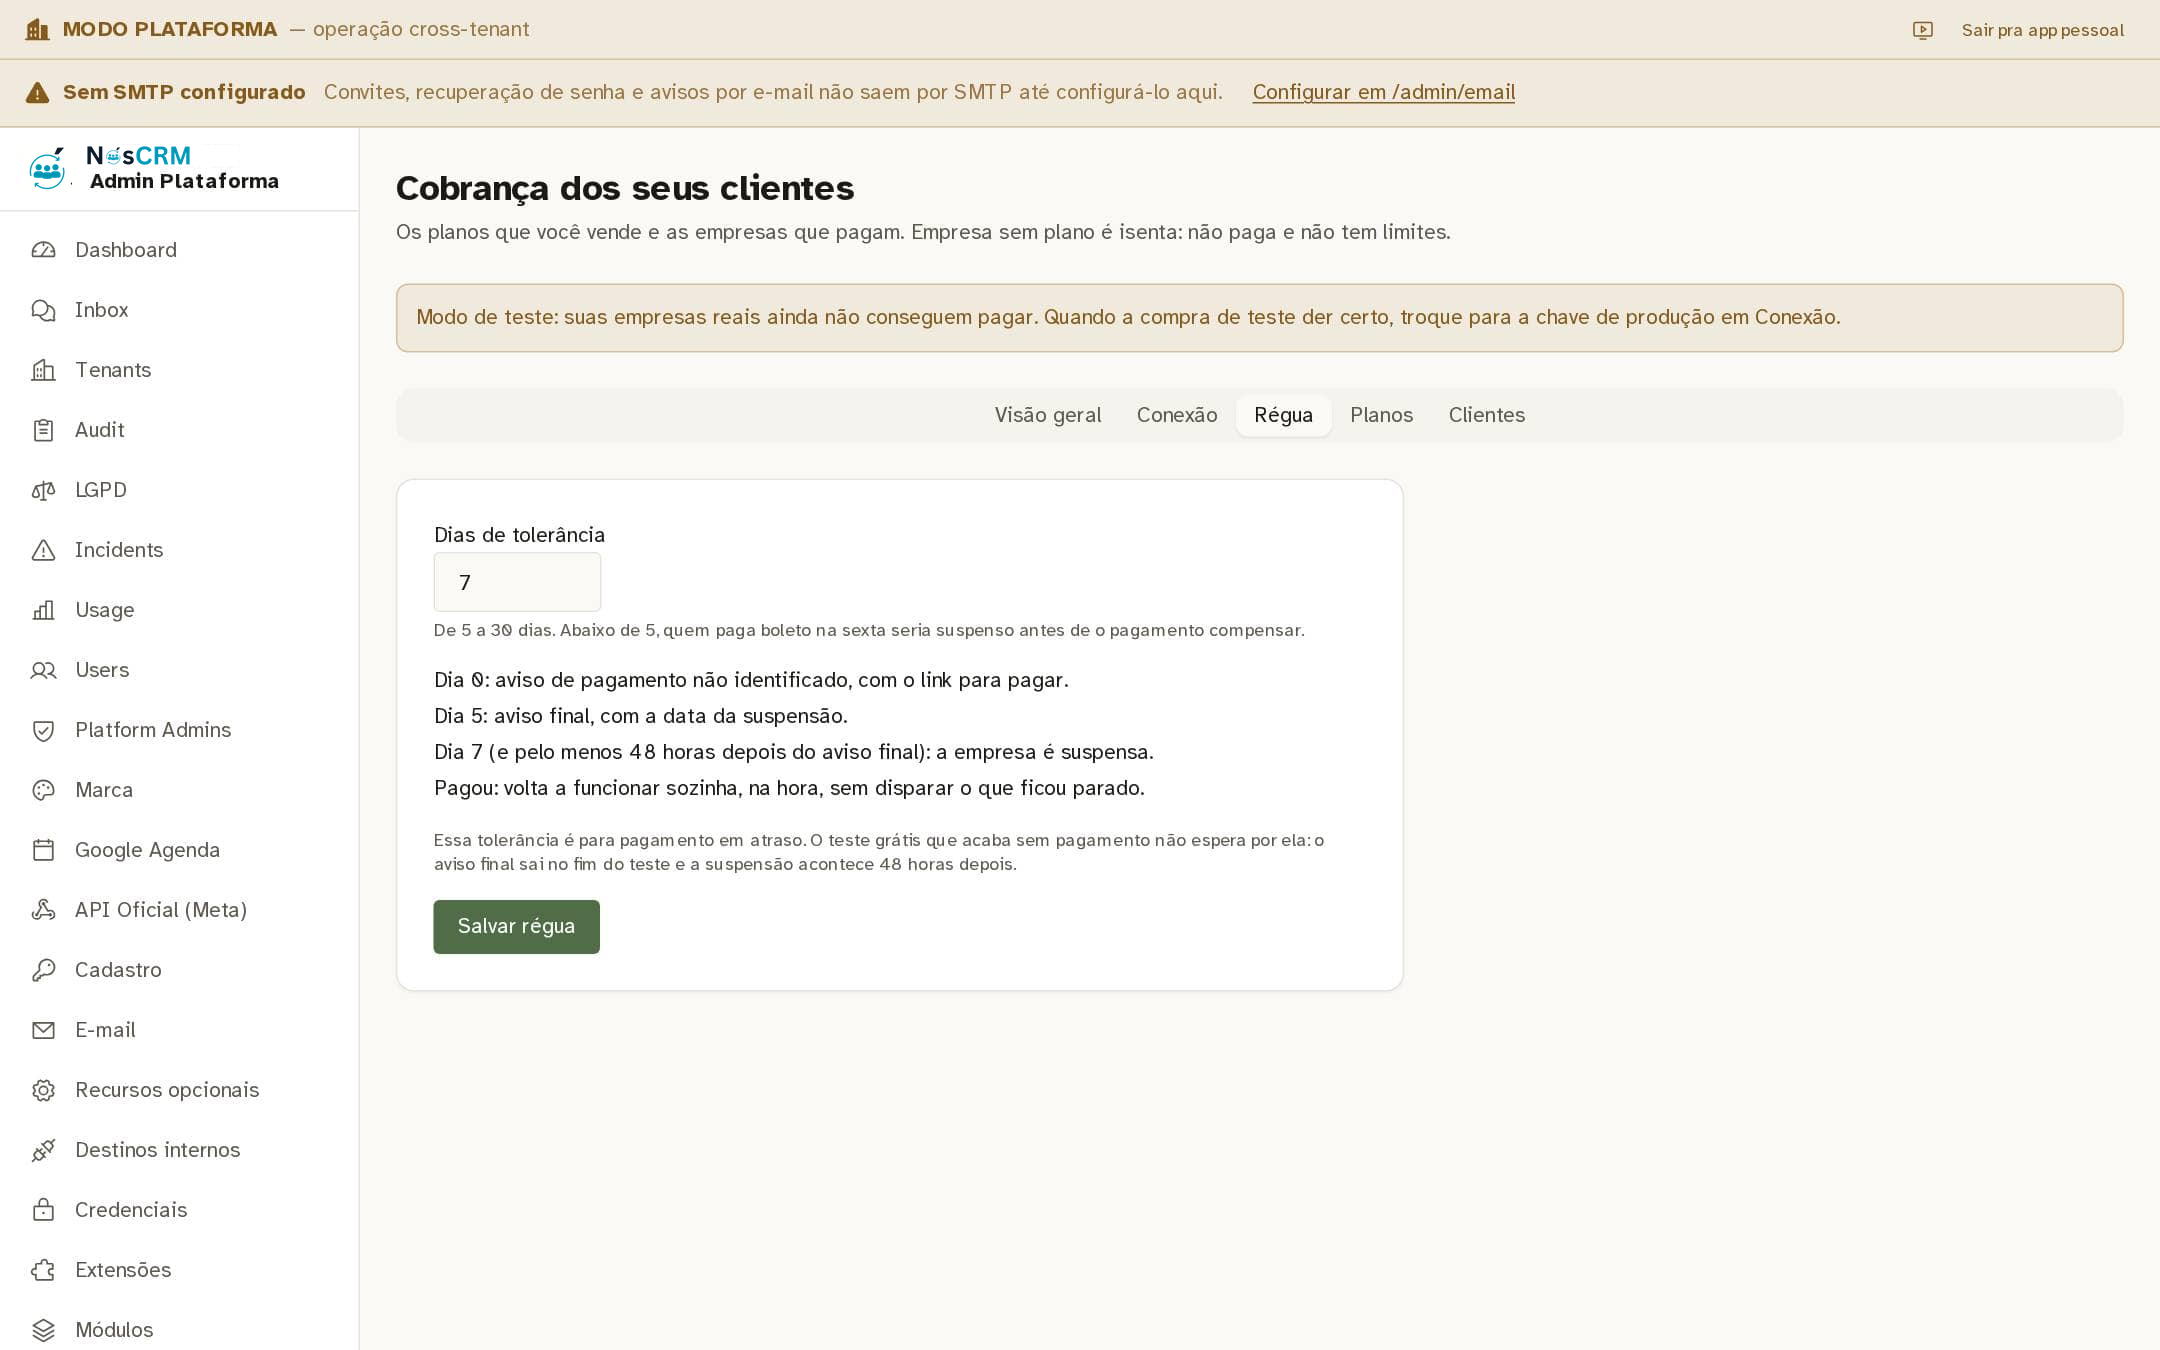Open Dashboard via its gauge icon
The height and width of the screenshot is (1350, 2160).
[43, 250]
